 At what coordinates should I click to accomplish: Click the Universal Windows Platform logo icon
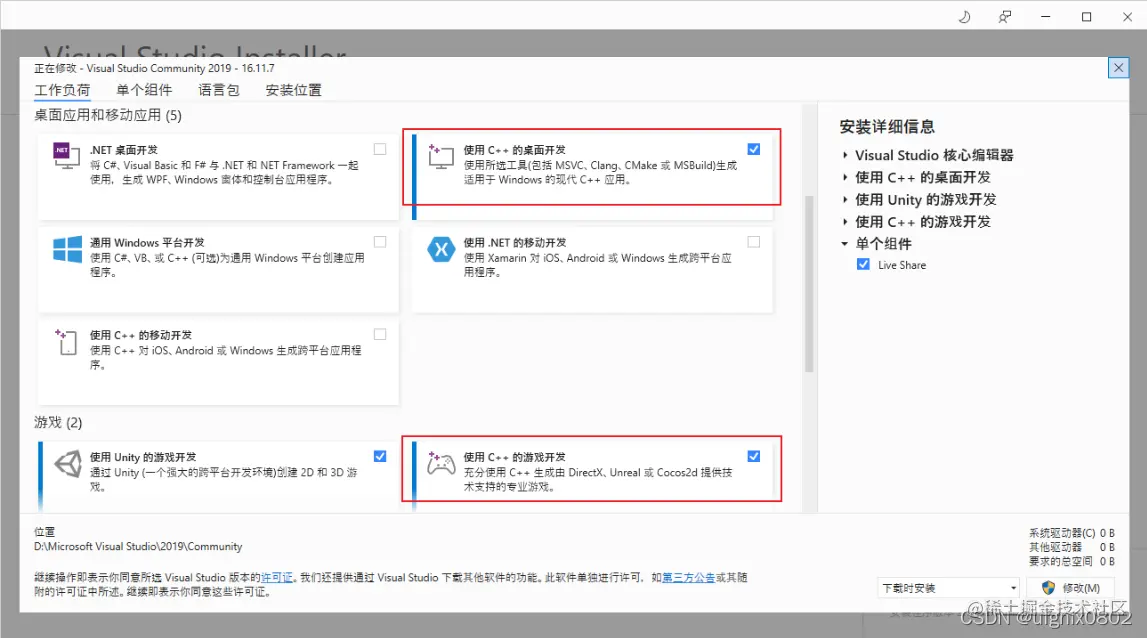point(67,249)
